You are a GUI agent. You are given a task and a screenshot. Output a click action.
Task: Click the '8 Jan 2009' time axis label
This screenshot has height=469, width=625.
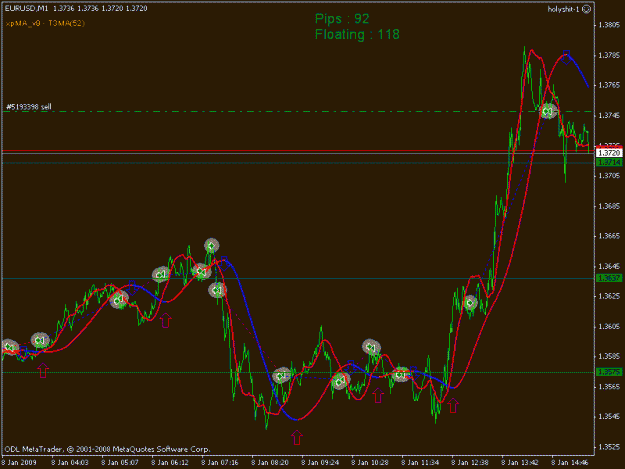19,463
